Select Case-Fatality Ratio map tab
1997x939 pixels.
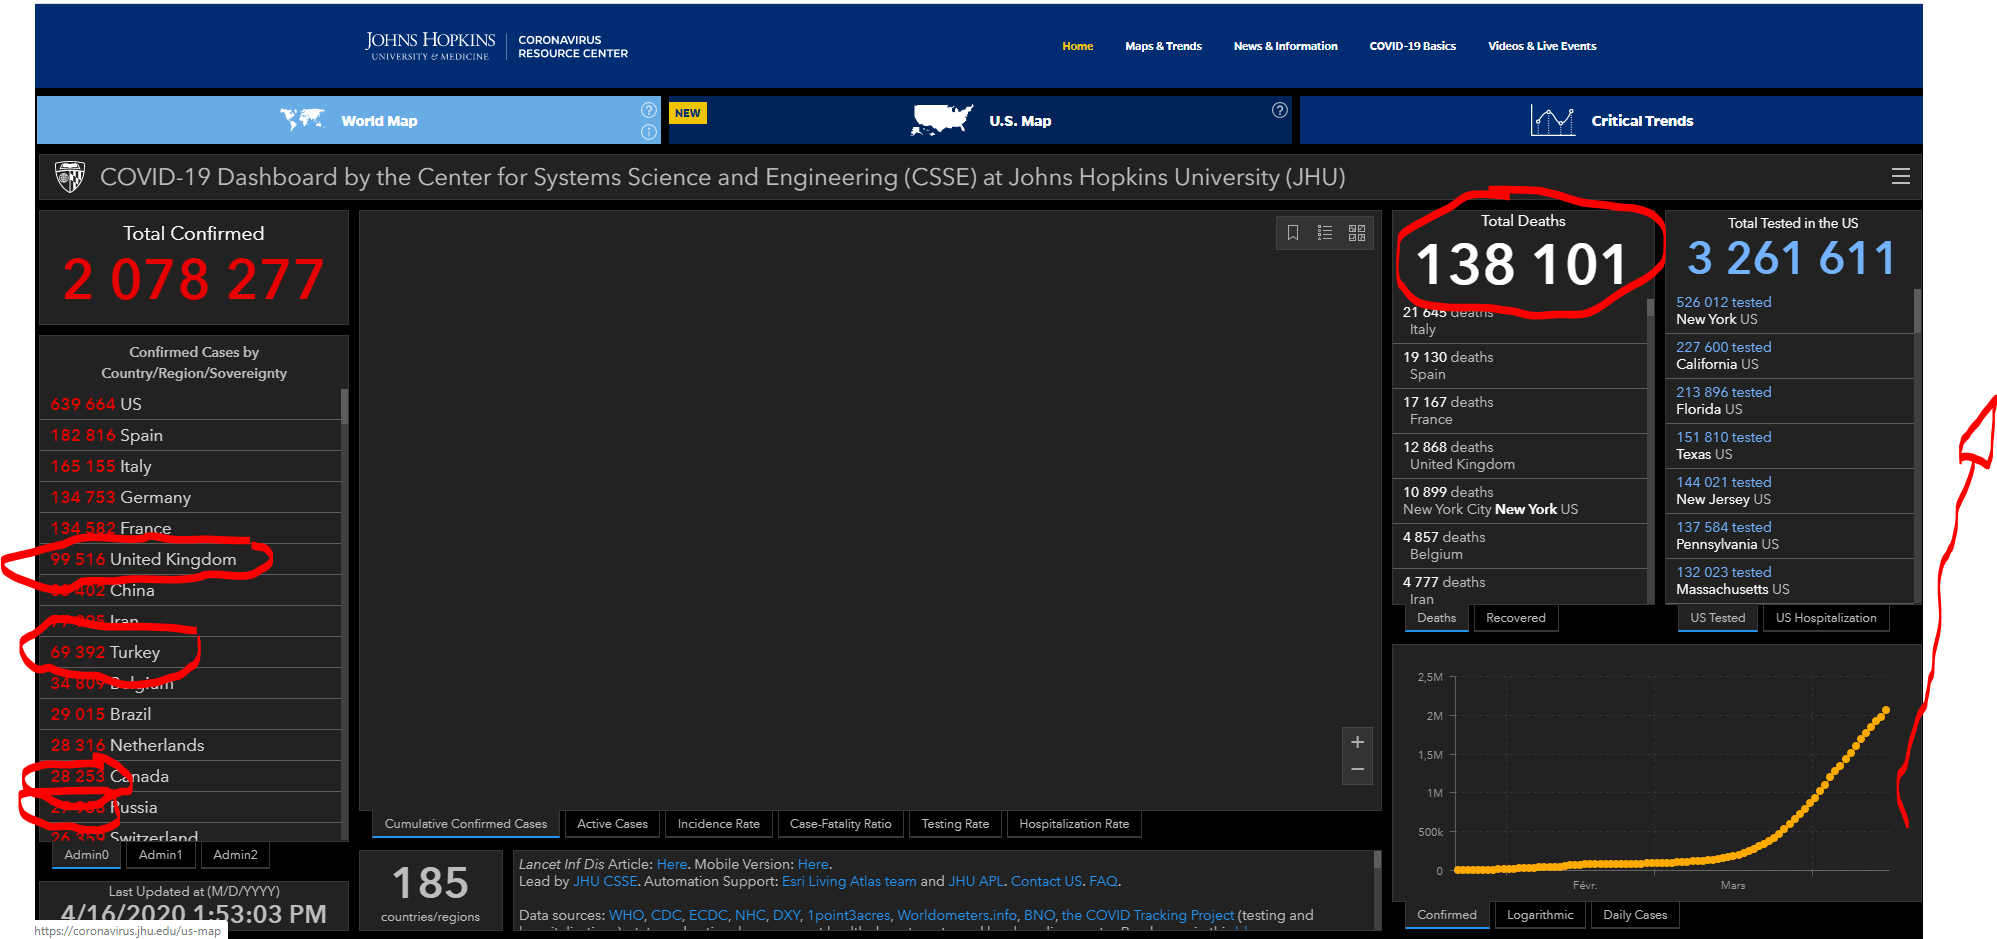tap(840, 824)
